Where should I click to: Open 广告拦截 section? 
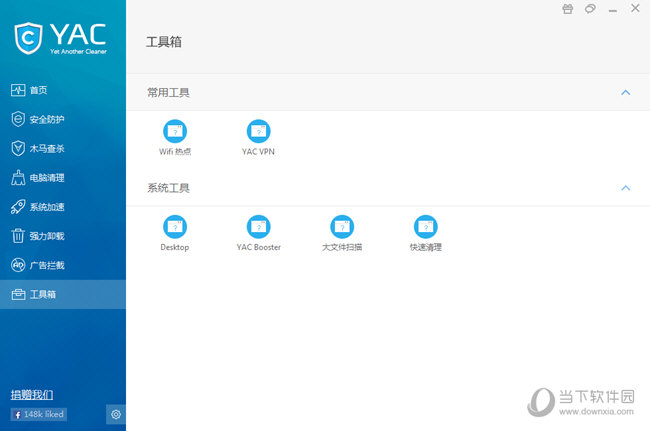(63, 265)
